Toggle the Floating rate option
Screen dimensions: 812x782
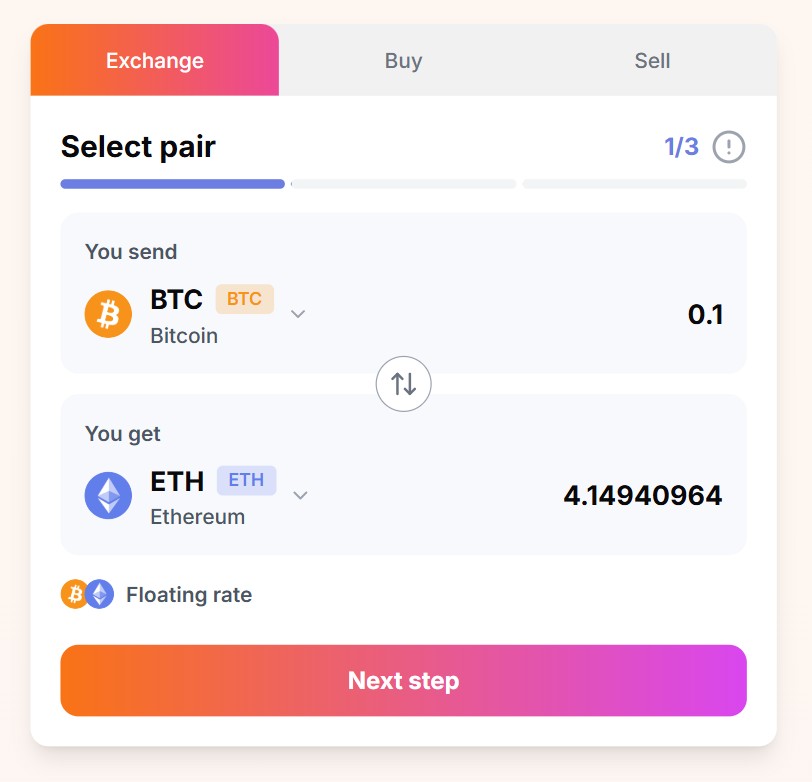156,594
